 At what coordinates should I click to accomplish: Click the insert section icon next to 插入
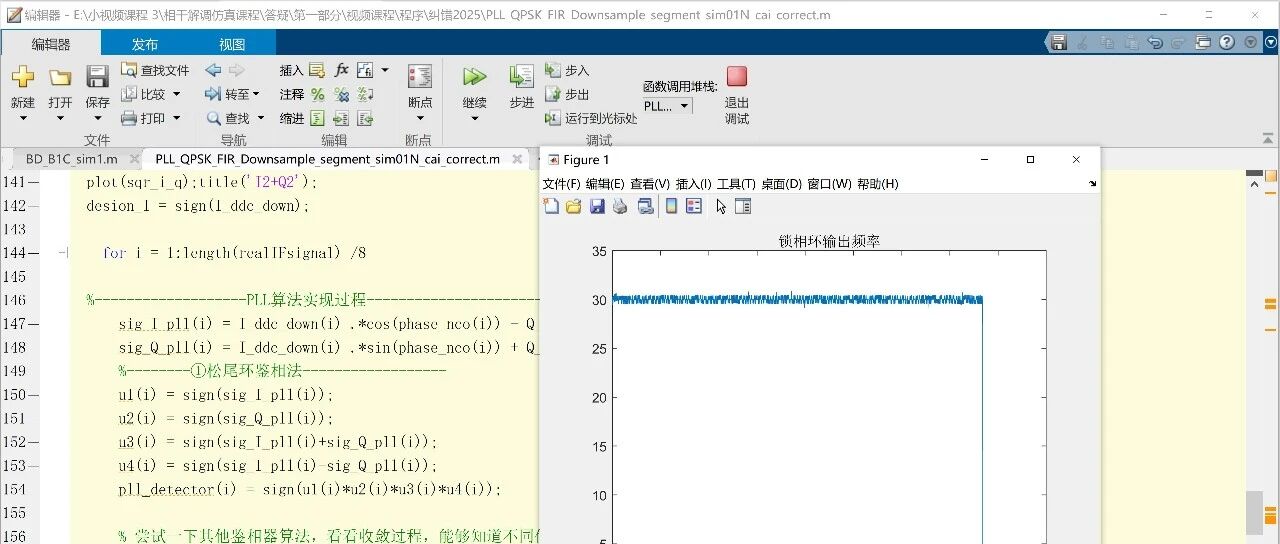tap(317, 70)
